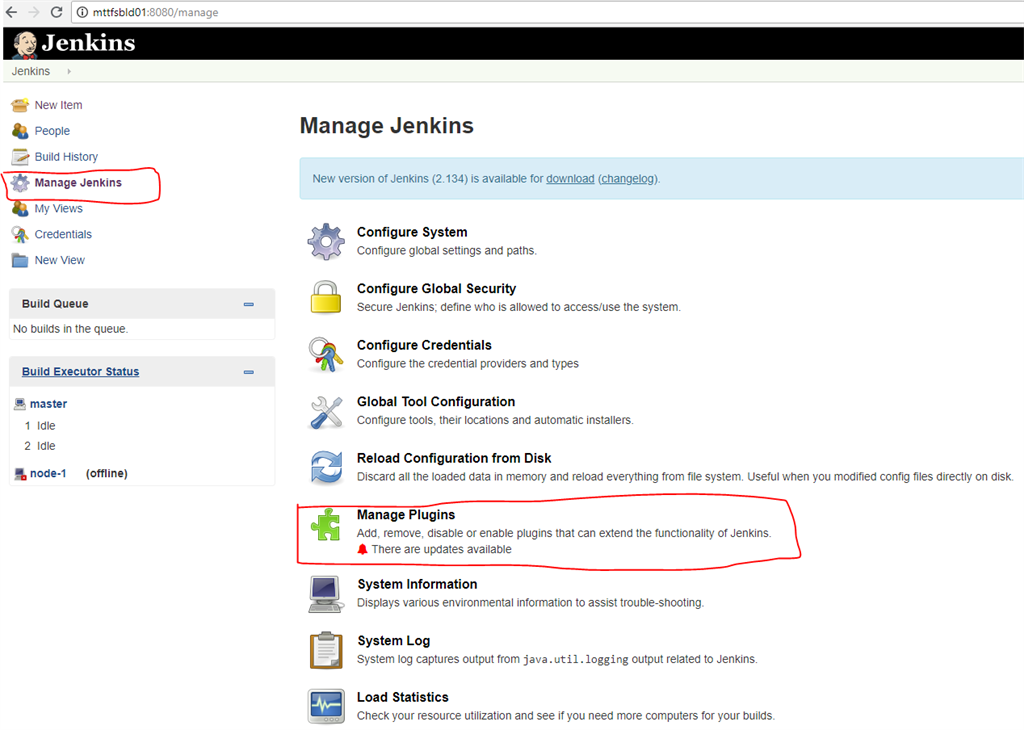This screenshot has width=1024, height=730.
Task: Click the Reload Configuration refresh arrows icon
Action: coord(326,468)
